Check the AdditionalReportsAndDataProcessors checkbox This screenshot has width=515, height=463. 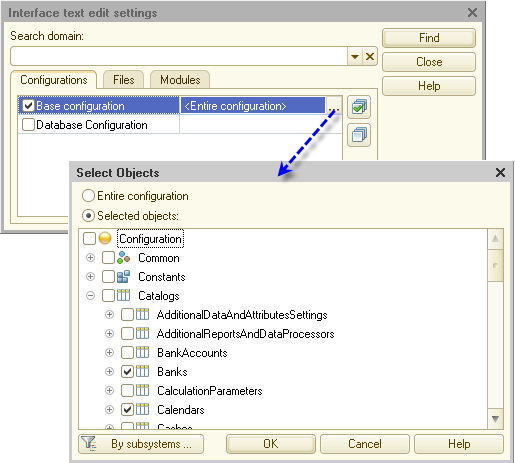[x=127, y=334]
